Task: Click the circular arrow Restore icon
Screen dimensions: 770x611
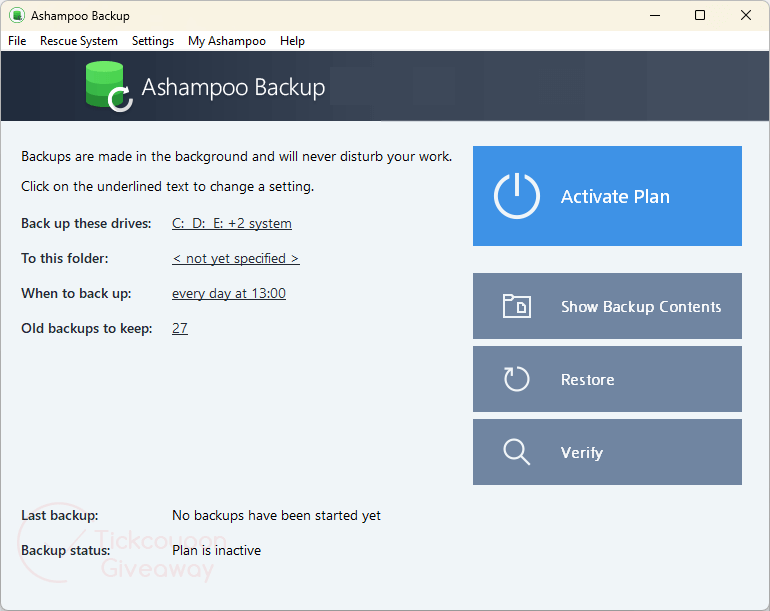Action: (x=517, y=379)
